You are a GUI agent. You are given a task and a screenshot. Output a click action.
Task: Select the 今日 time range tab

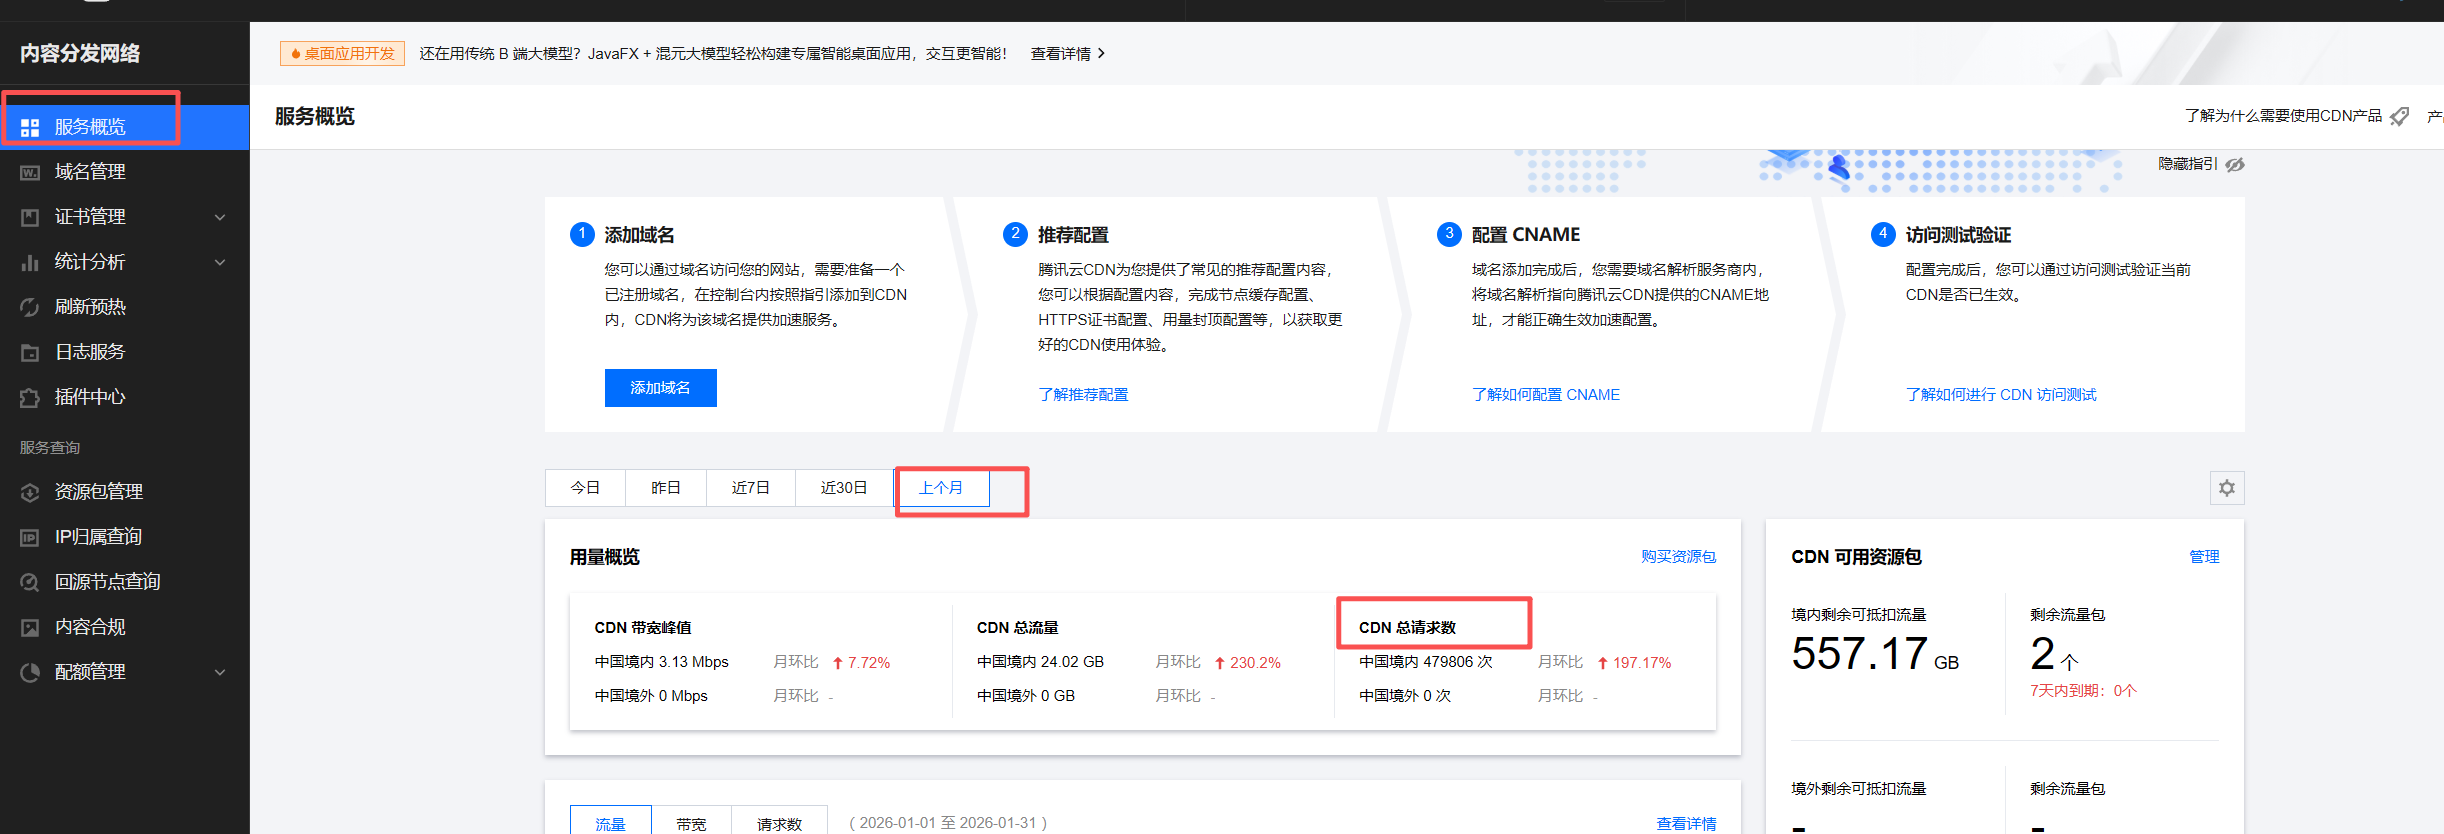(585, 488)
